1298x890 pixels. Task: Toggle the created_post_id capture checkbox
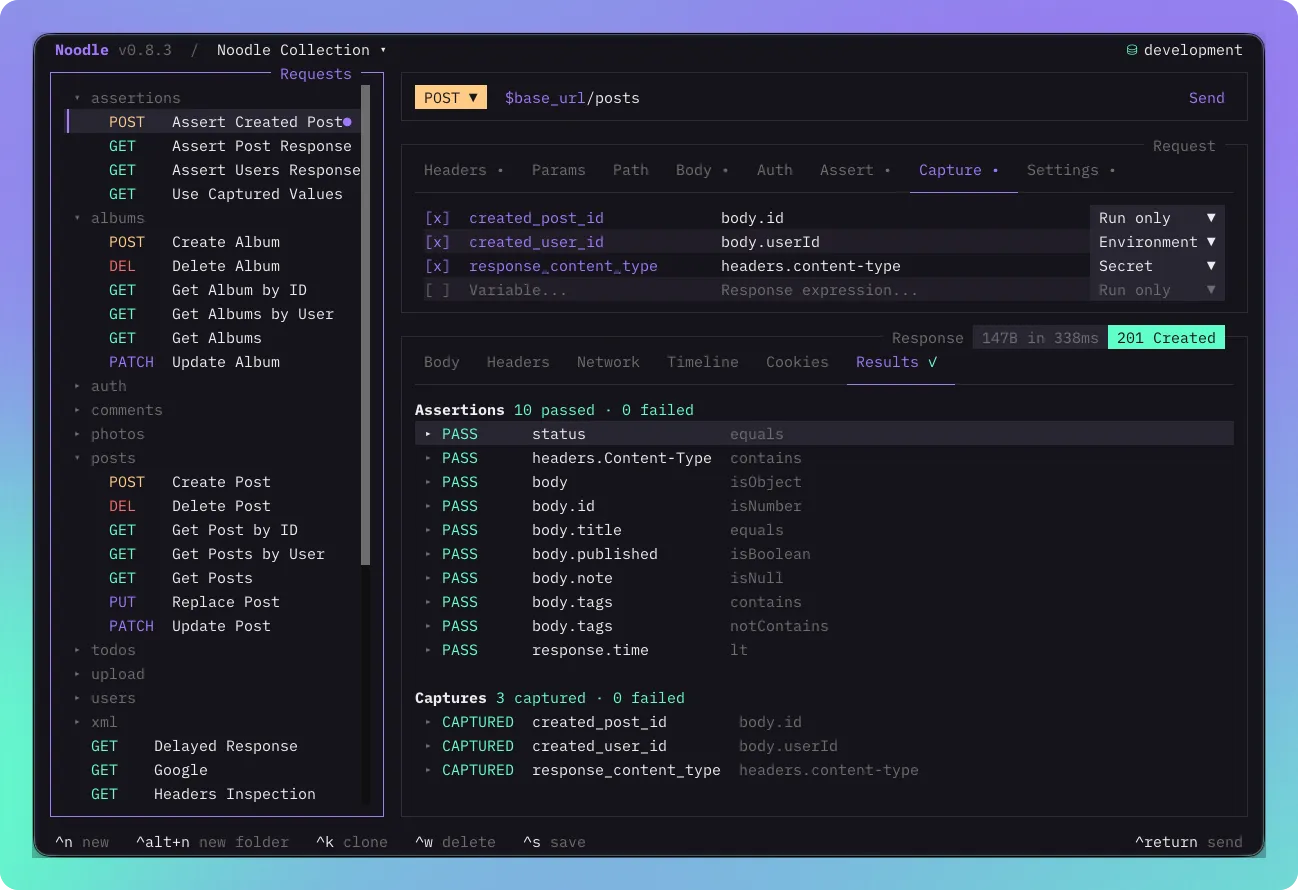[437, 218]
